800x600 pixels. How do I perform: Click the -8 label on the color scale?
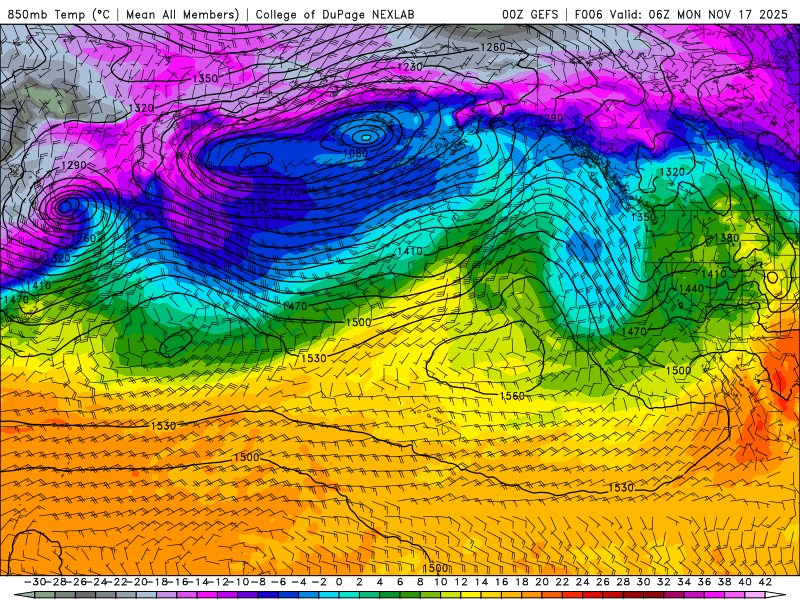click(x=258, y=582)
